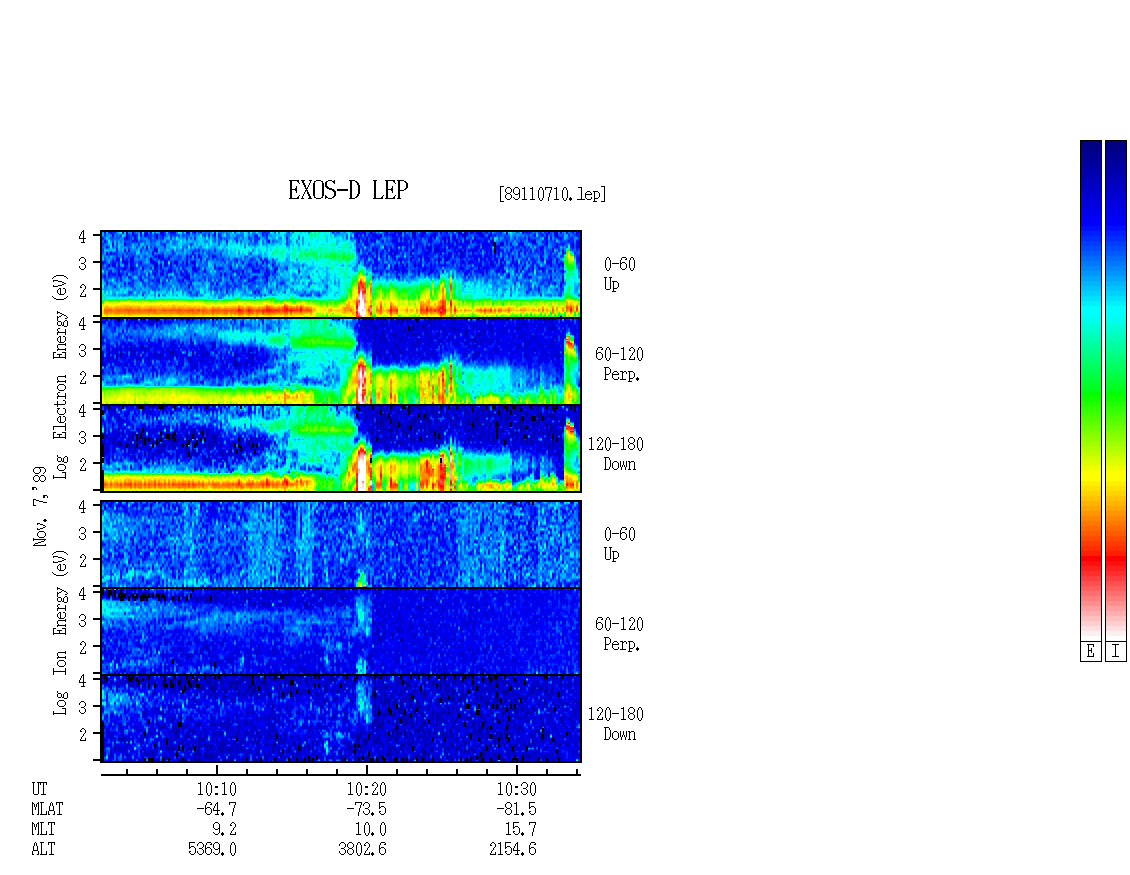Screen dimensions: 1130x875
Task: Click the electron 120-180 Down label
Action: point(615,454)
